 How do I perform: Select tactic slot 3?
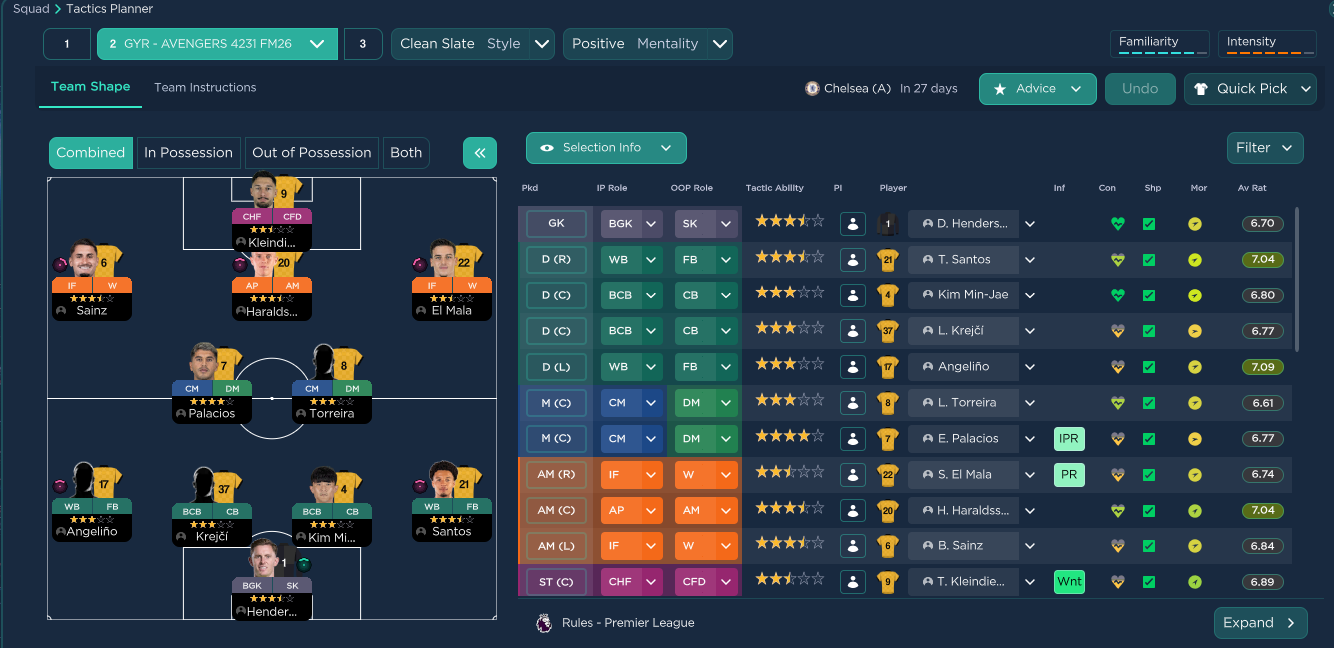362,44
